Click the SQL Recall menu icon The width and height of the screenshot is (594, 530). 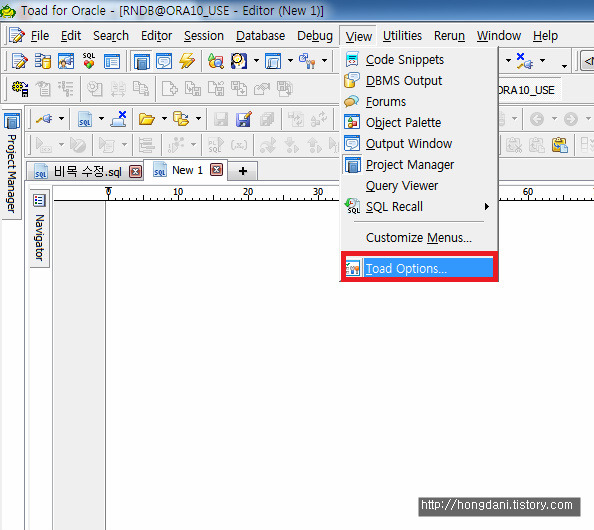[352, 206]
